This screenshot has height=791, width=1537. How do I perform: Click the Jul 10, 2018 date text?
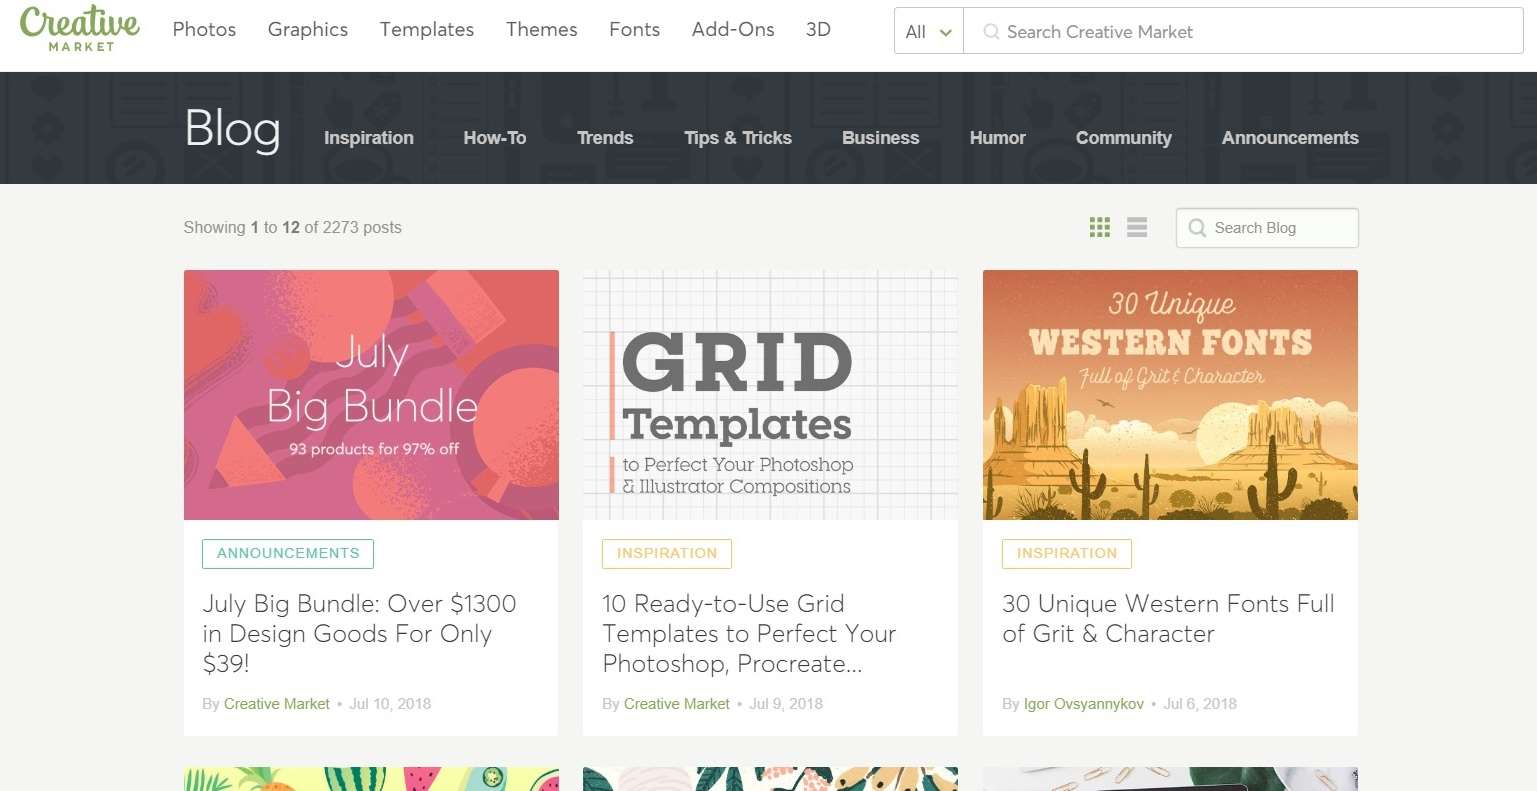click(x=390, y=704)
